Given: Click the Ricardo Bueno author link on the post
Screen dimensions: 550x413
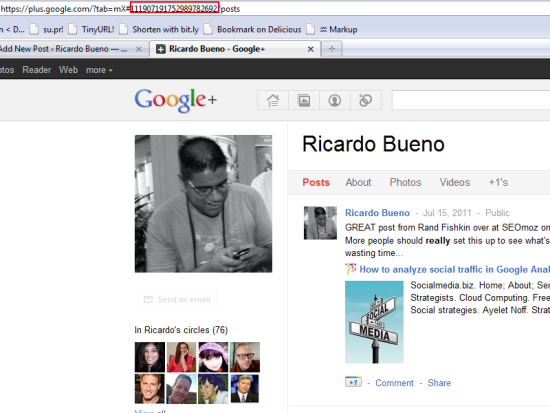Looking at the screenshot, I should (x=377, y=213).
